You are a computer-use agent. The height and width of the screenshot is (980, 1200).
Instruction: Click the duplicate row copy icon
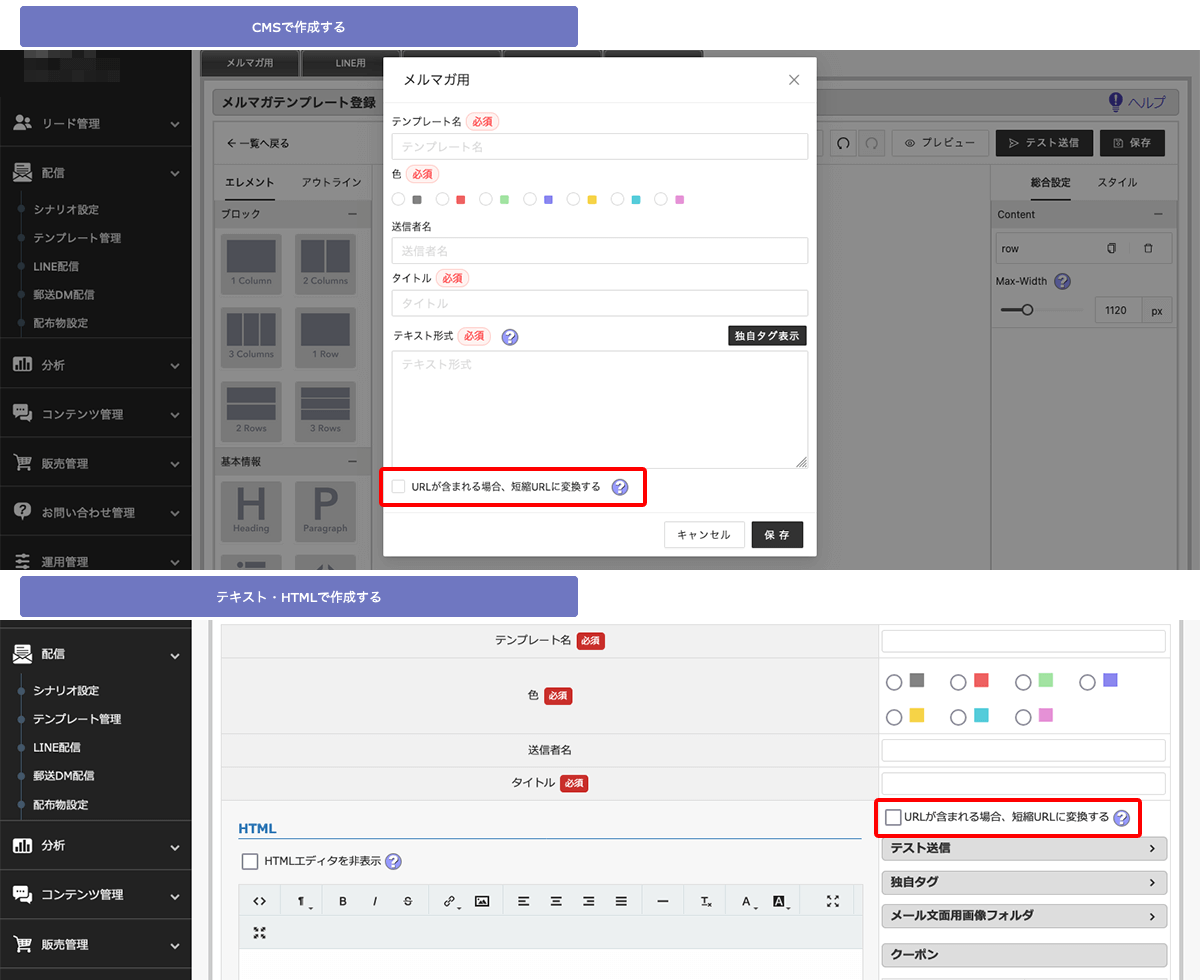pos(1111,248)
